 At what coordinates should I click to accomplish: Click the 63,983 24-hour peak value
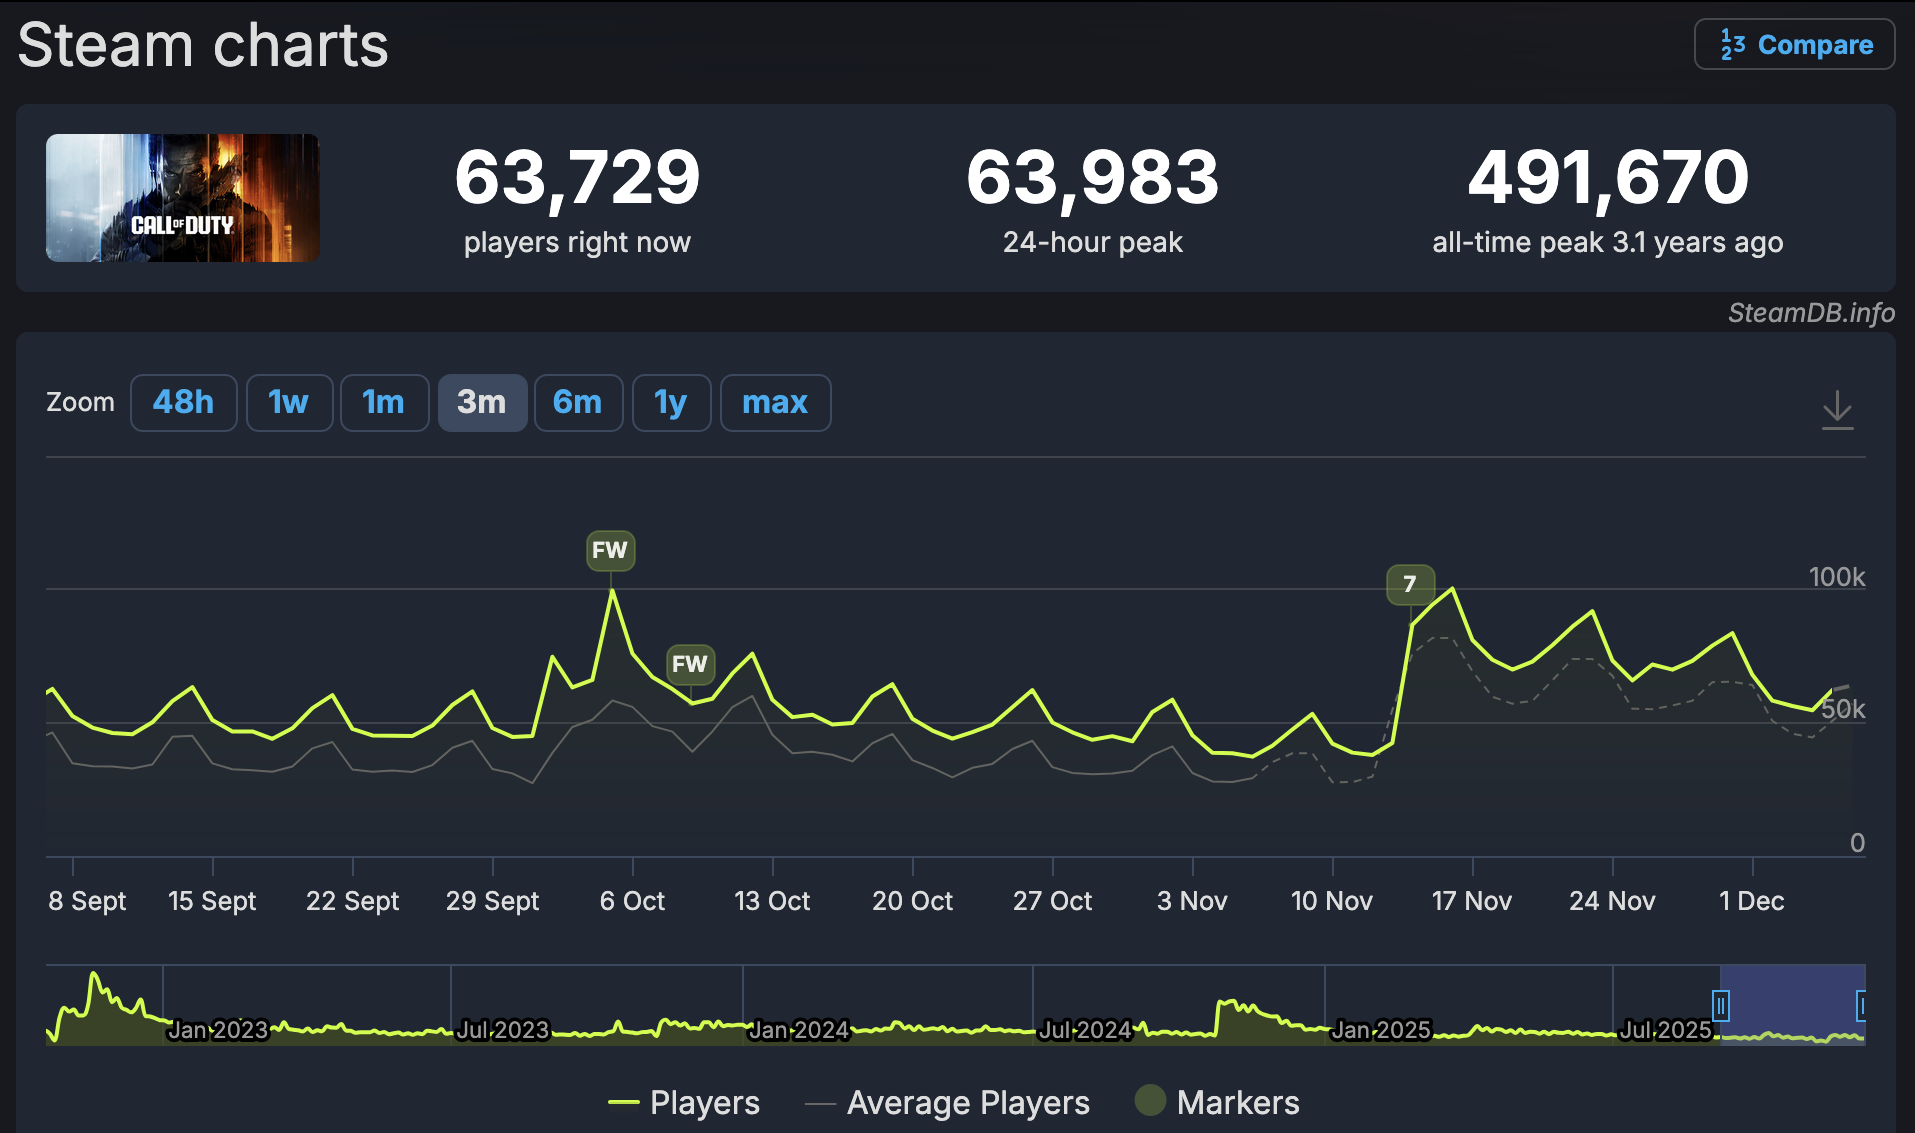click(1092, 178)
